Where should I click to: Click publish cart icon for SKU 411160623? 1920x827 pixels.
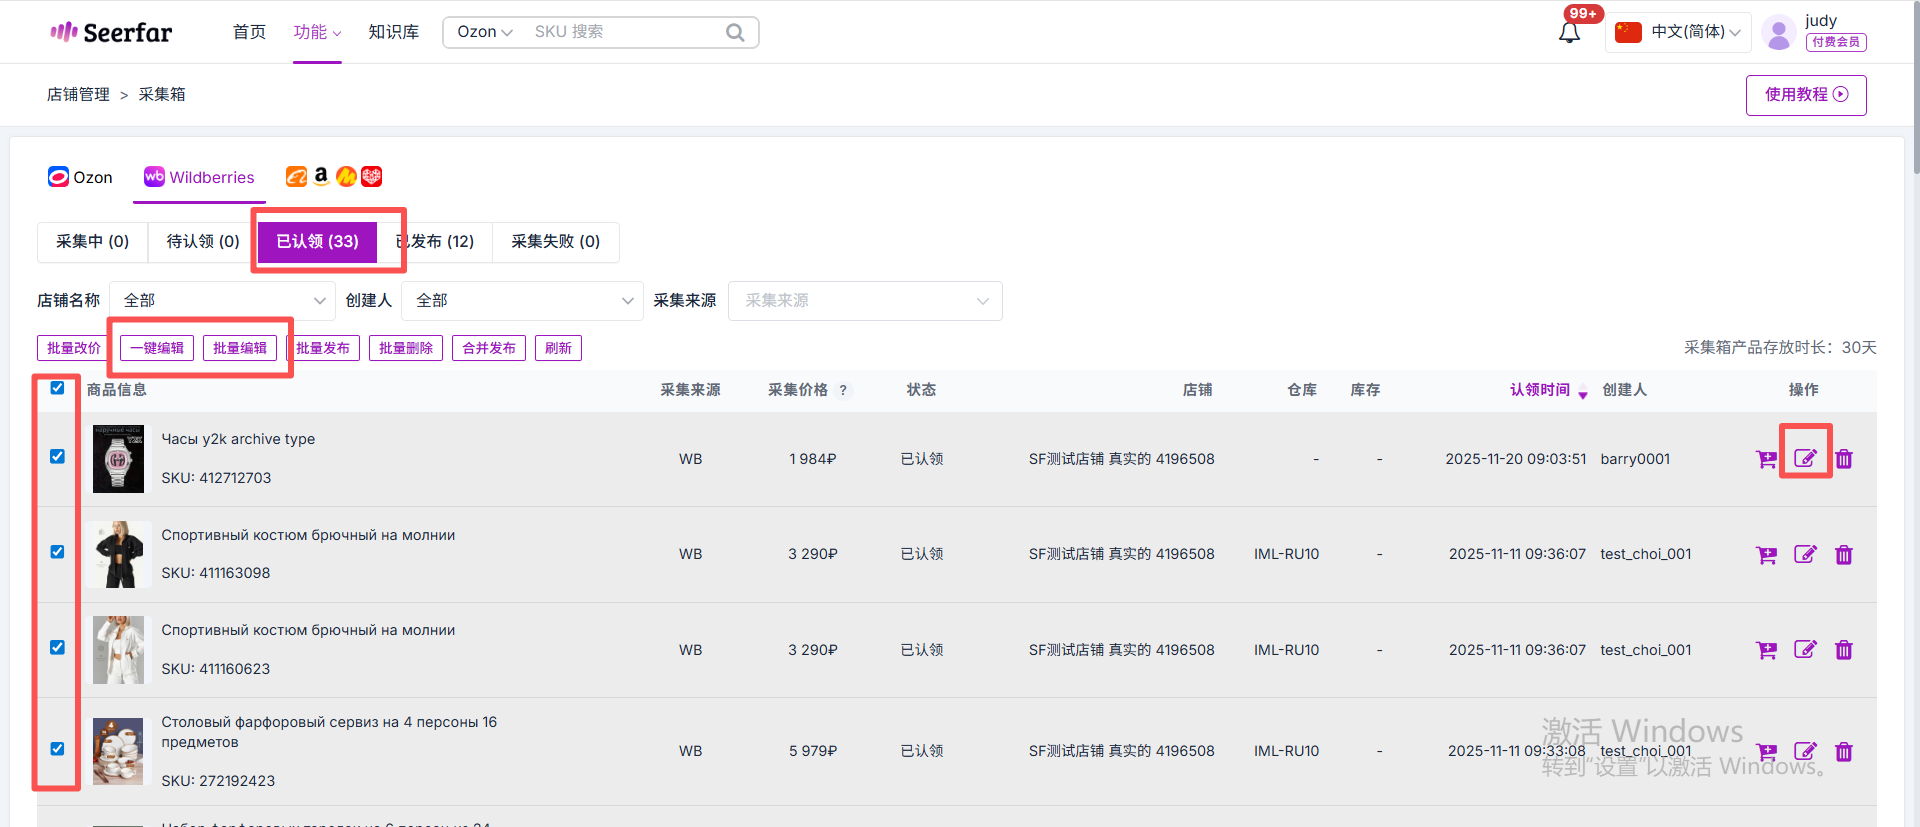pos(1767,650)
